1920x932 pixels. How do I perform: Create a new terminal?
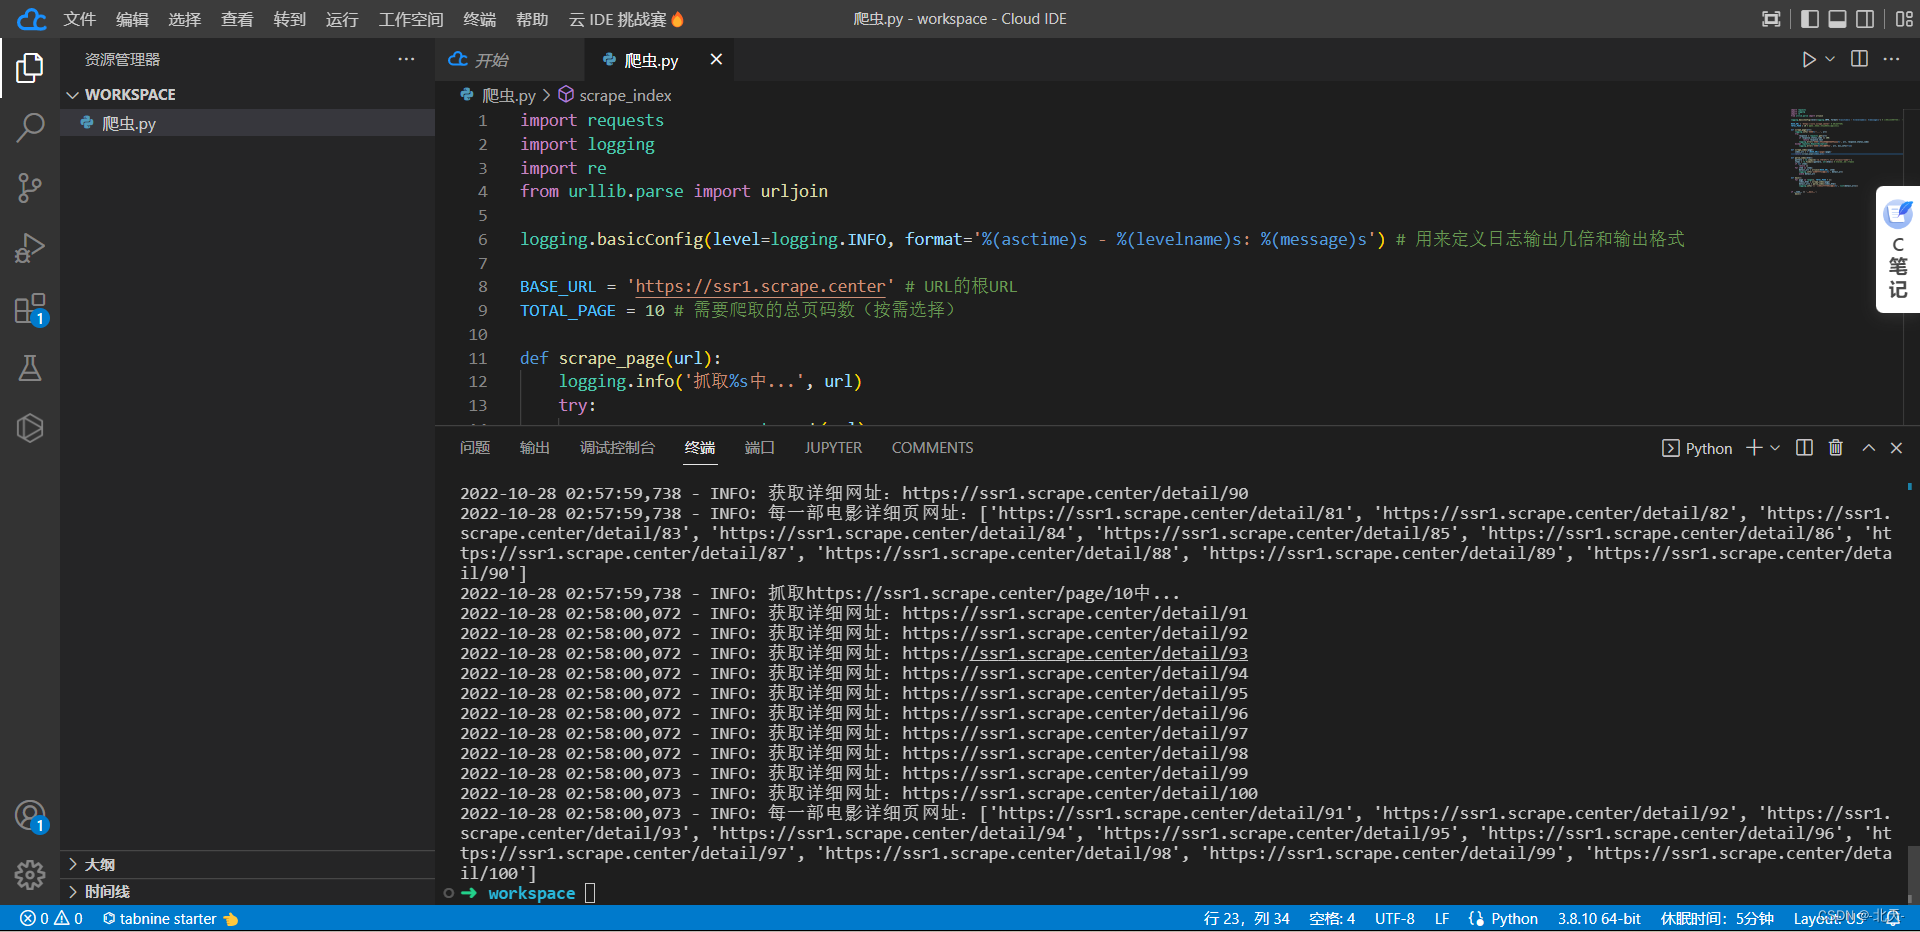coord(1754,448)
